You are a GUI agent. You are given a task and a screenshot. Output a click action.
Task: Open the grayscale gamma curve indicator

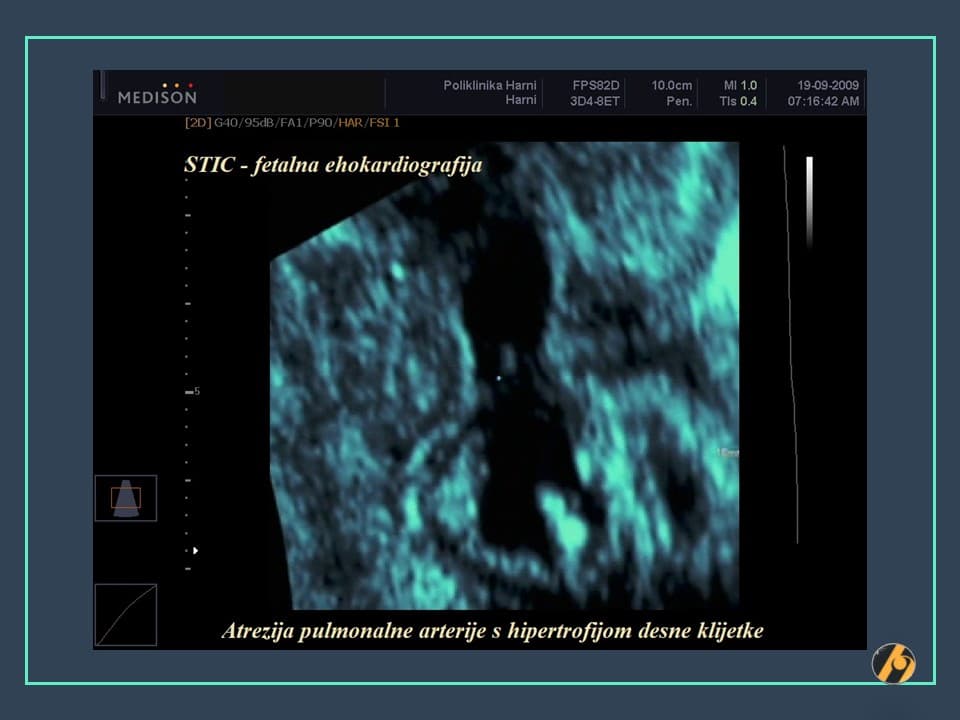[126, 614]
